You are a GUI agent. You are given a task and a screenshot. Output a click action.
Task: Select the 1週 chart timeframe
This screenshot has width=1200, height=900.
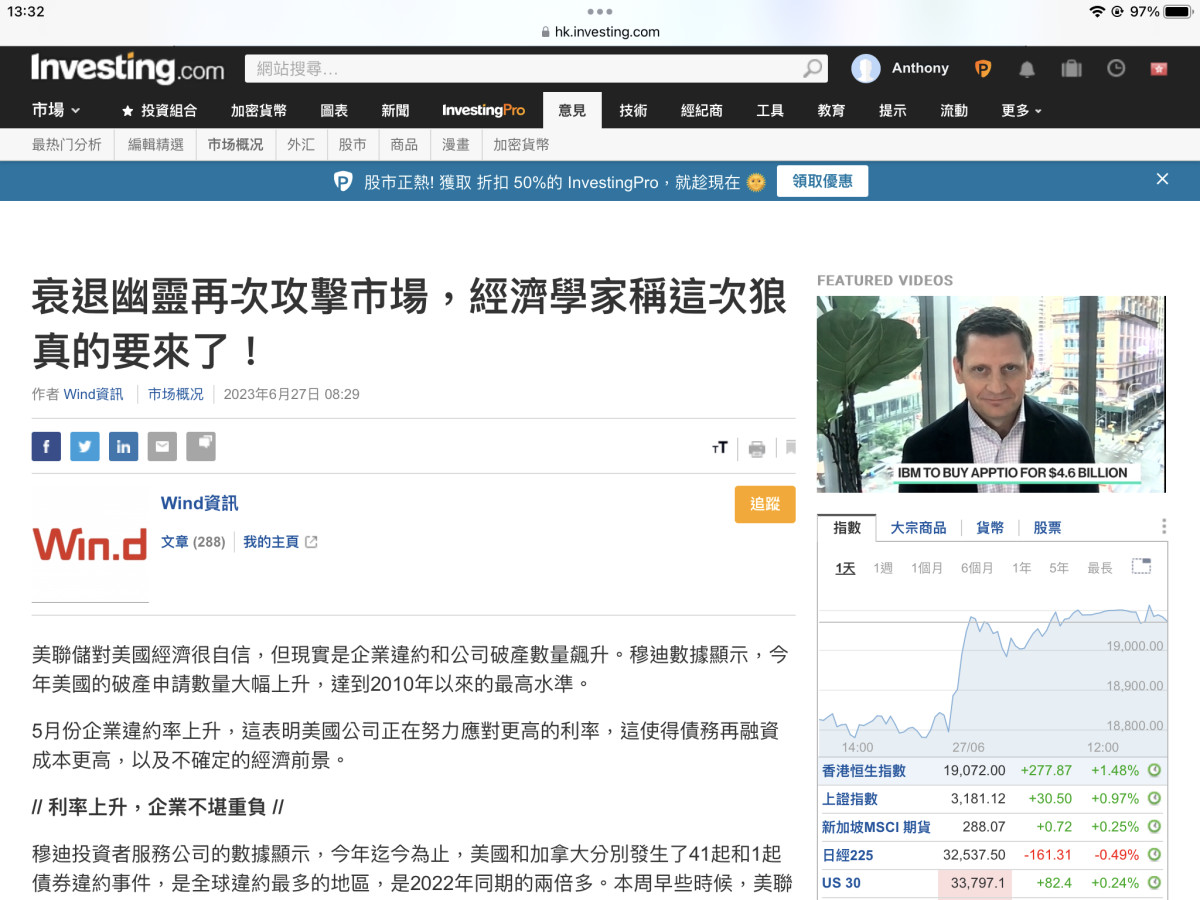(x=882, y=568)
